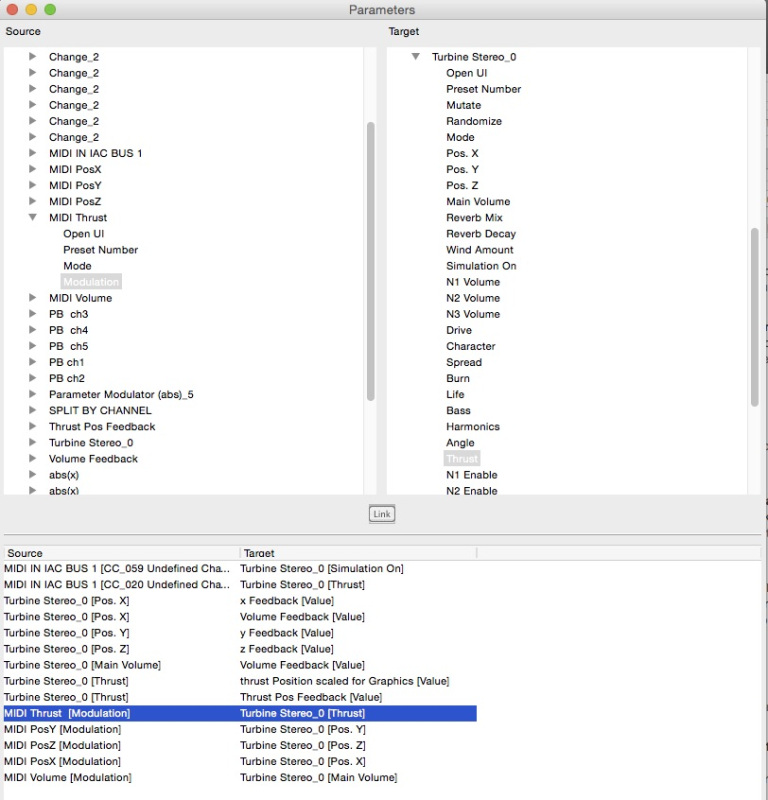Collapse the MIDI Thrust tree node
The height and width of the screenshot is (800, 768).
pos(33,217)
